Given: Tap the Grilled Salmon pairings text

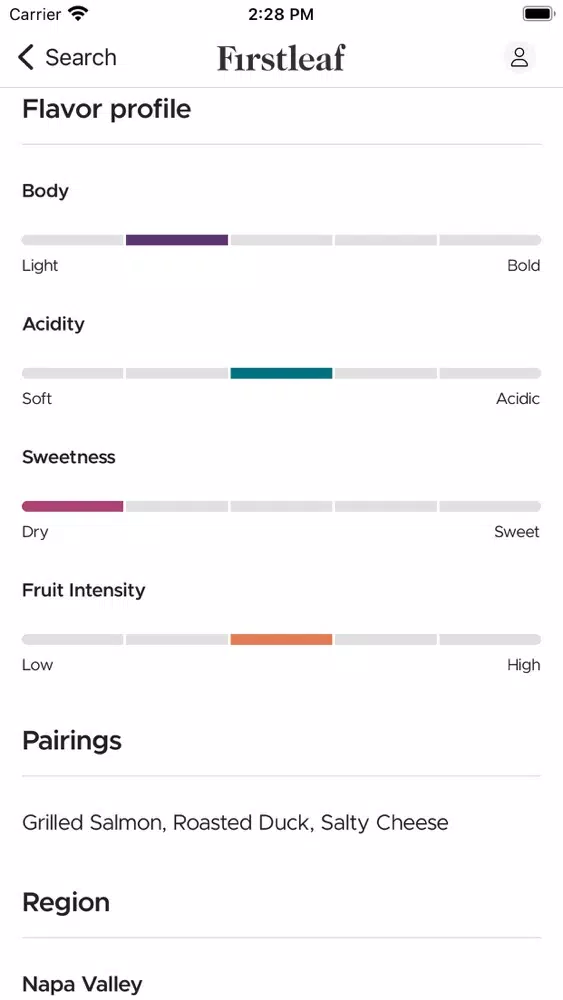Looking at the screenshot, I should click(235, 823).
